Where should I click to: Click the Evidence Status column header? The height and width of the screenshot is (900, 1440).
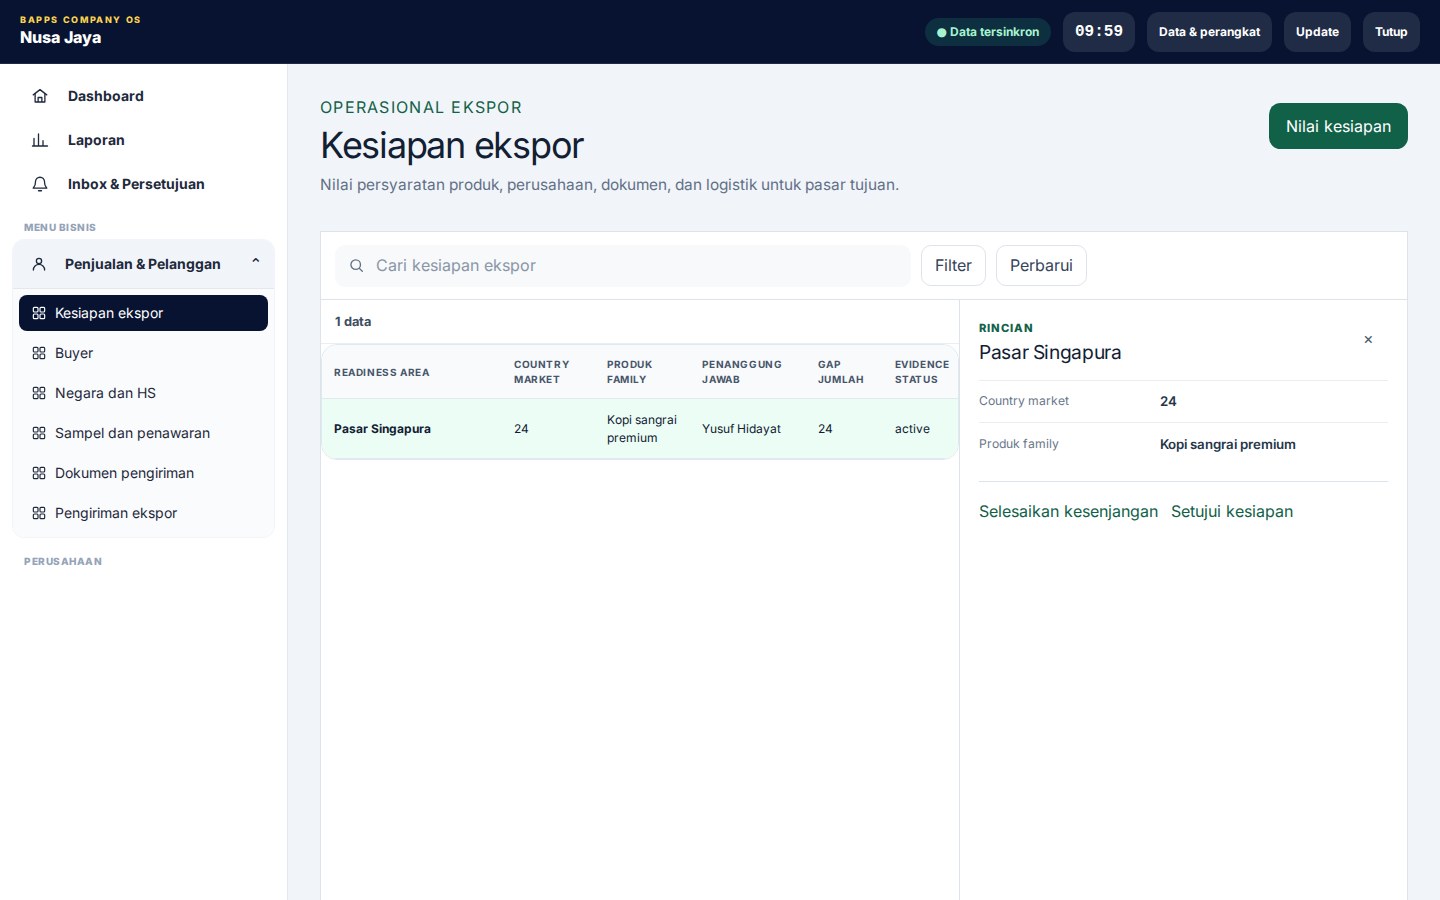(x=922, y=372)
